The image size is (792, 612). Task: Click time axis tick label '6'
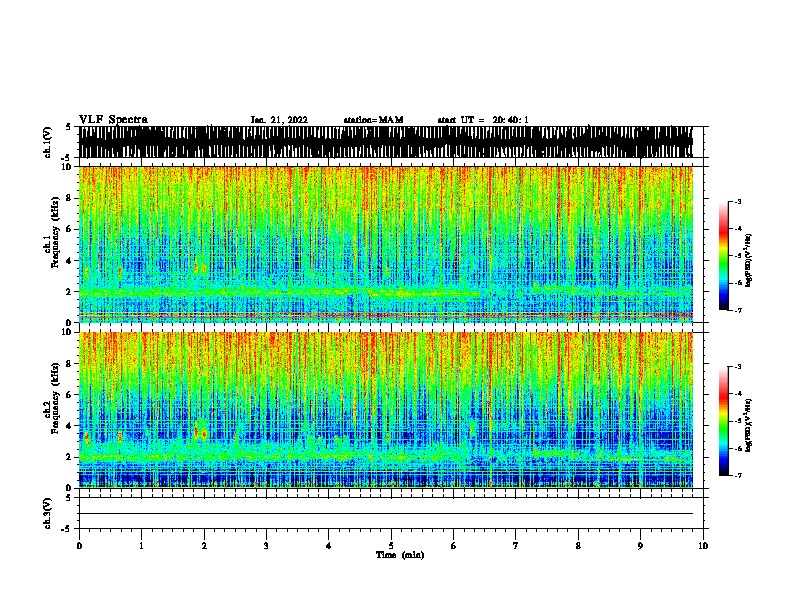pyautogui.click(x=454, y=546)
